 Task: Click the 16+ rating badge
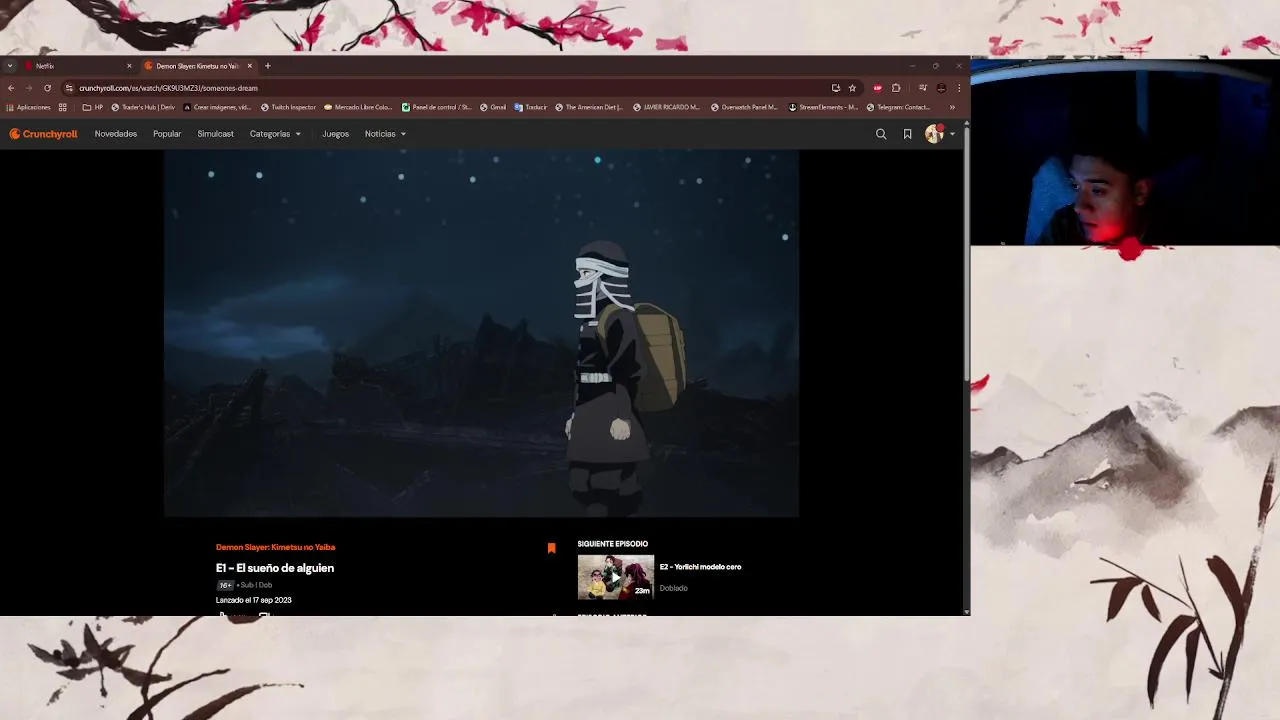[225, 585]
